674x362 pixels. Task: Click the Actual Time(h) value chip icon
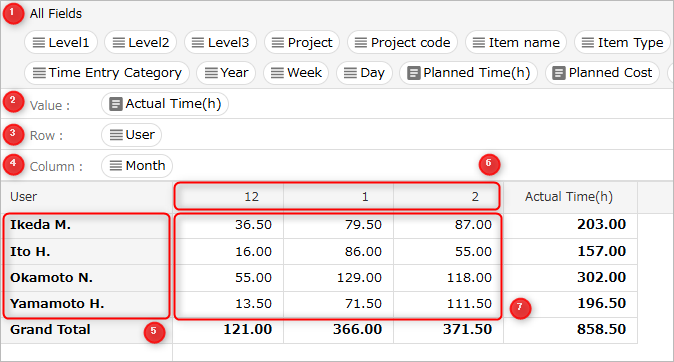tap(116, 104)
